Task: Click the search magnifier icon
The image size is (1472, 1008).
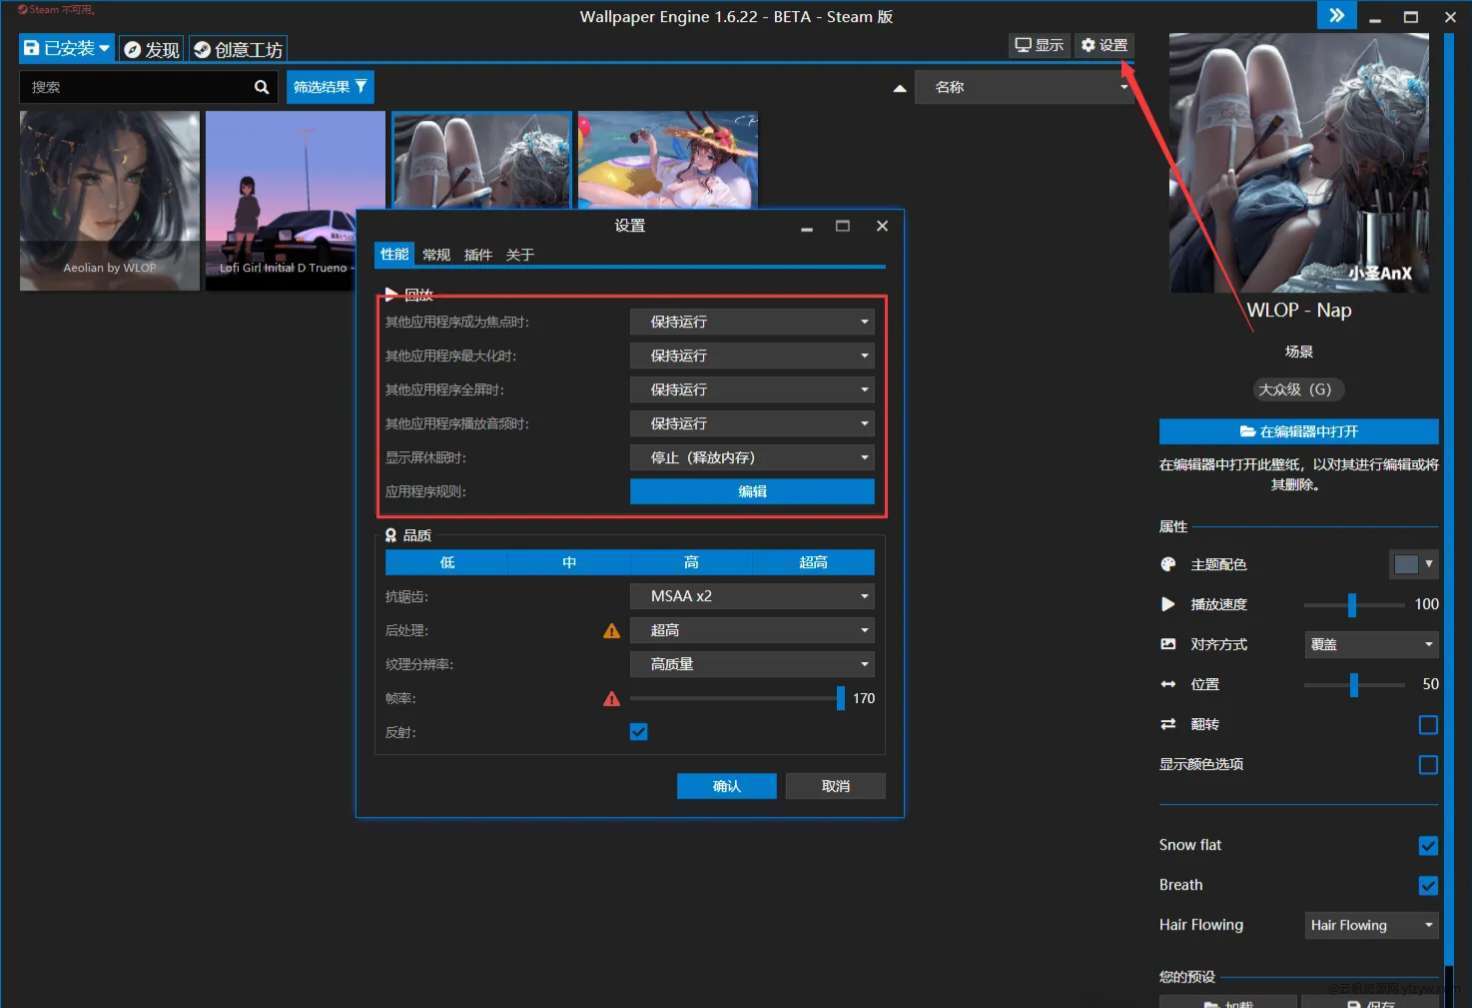Action: coord(261,87)
